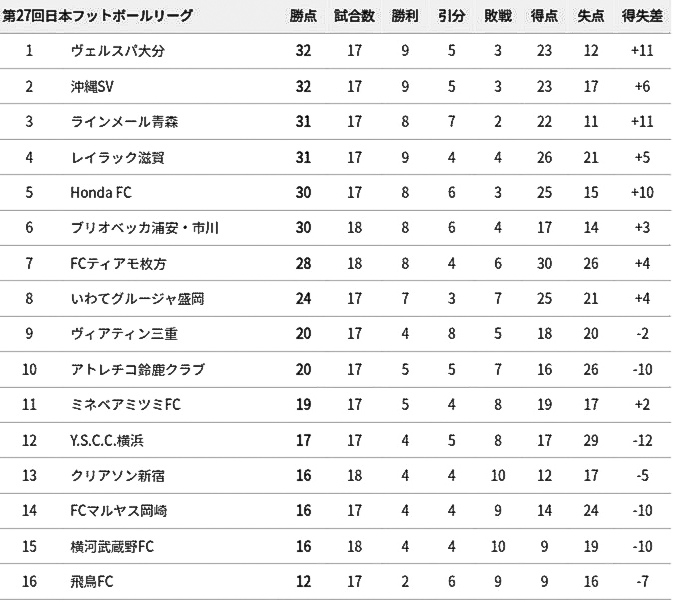Select Y.S.C.C.横浜 in the table
673x602 pixels.
[107, 440]
